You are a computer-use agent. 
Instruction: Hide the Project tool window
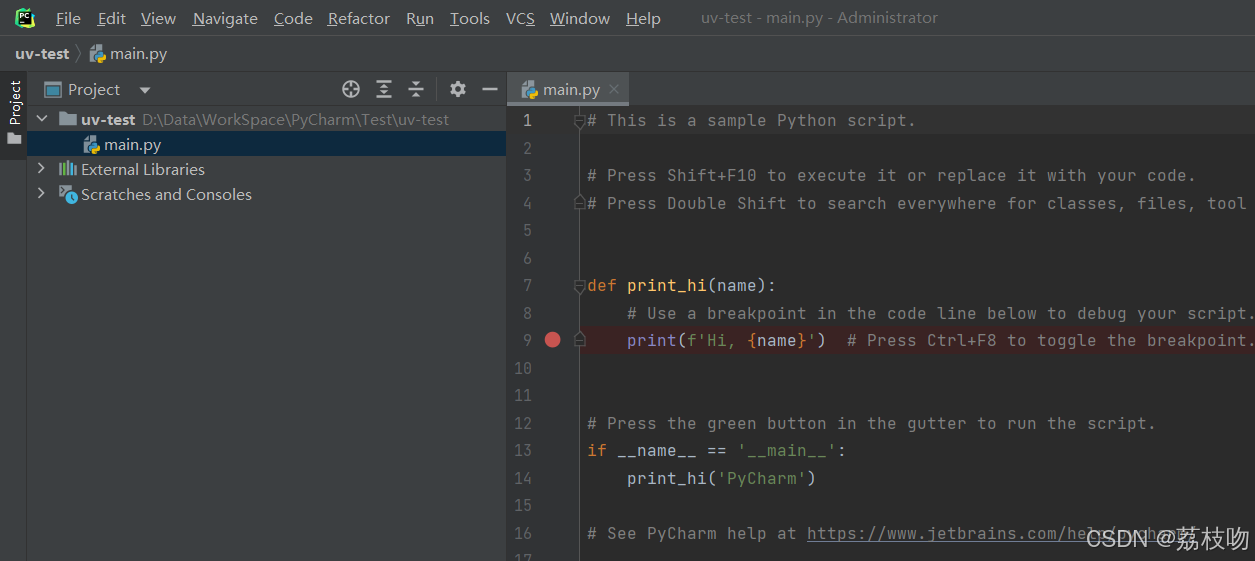coord(490,89)
